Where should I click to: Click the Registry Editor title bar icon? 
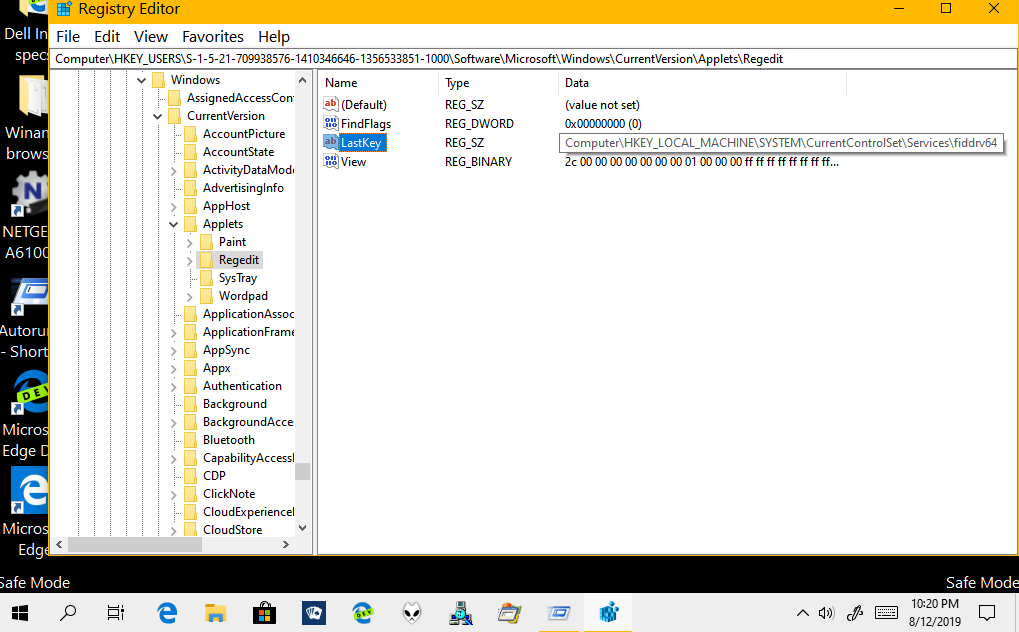pyautogui.click(x=64, y=8)
